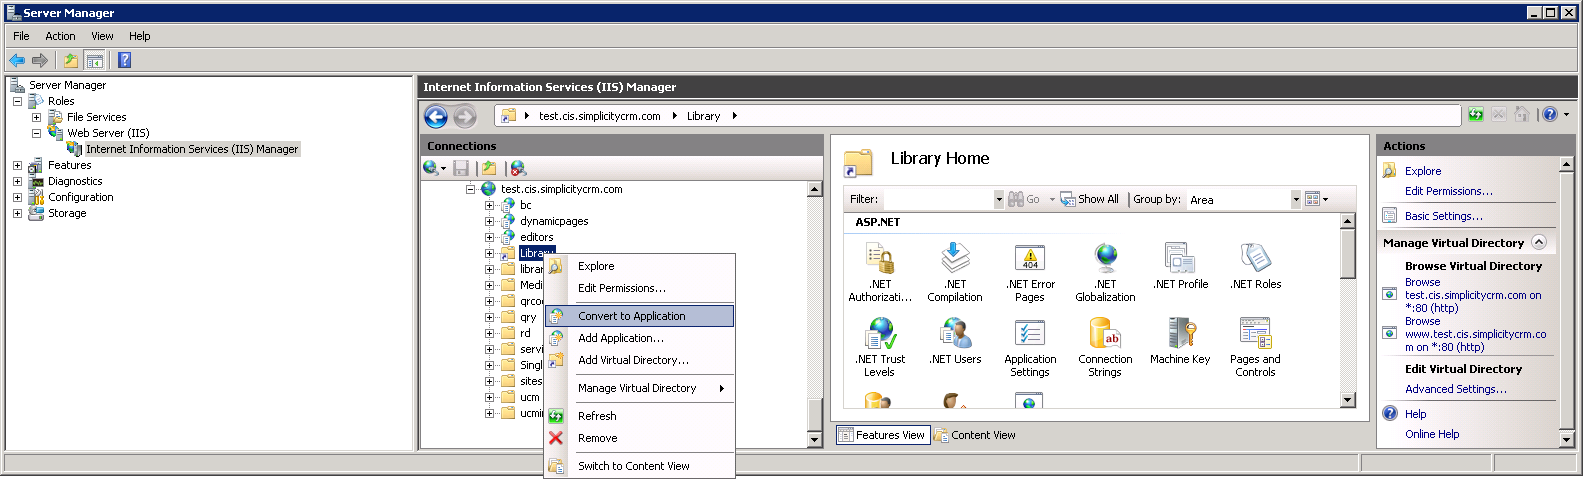Switch to the Content View tab
Image resolution: width=1583 pixels, height=479 pixels.
975,435
